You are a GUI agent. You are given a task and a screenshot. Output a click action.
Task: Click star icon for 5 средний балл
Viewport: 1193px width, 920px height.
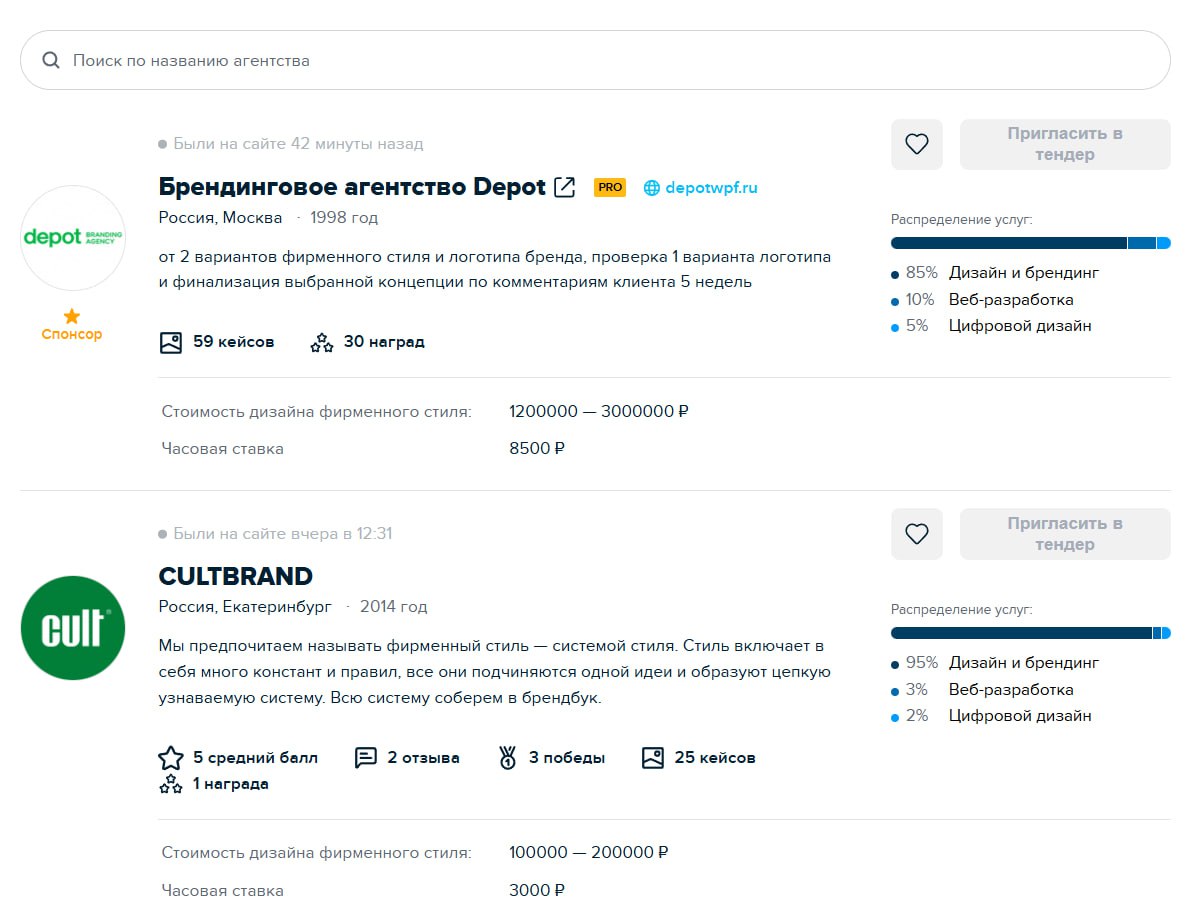click(x=171, y=758)
